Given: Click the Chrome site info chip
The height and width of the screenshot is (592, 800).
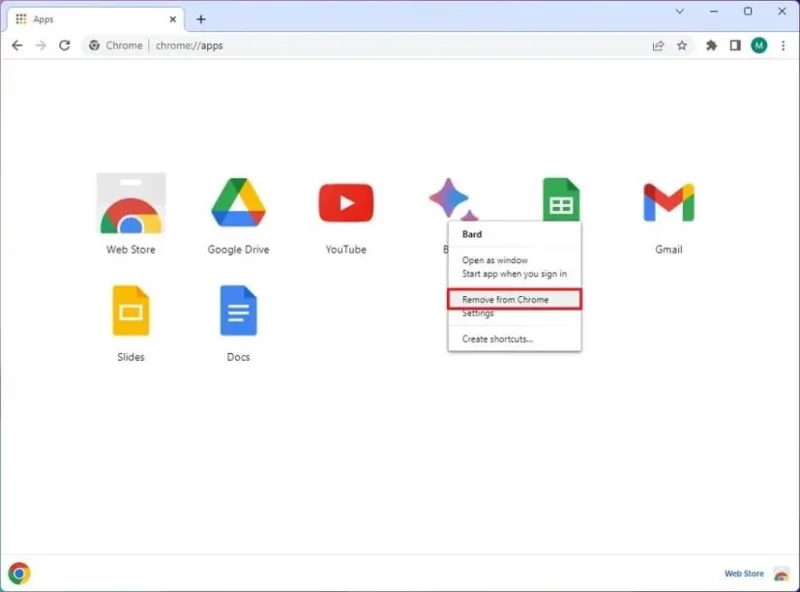Looking at the screenshot, I should pos(116,45).
